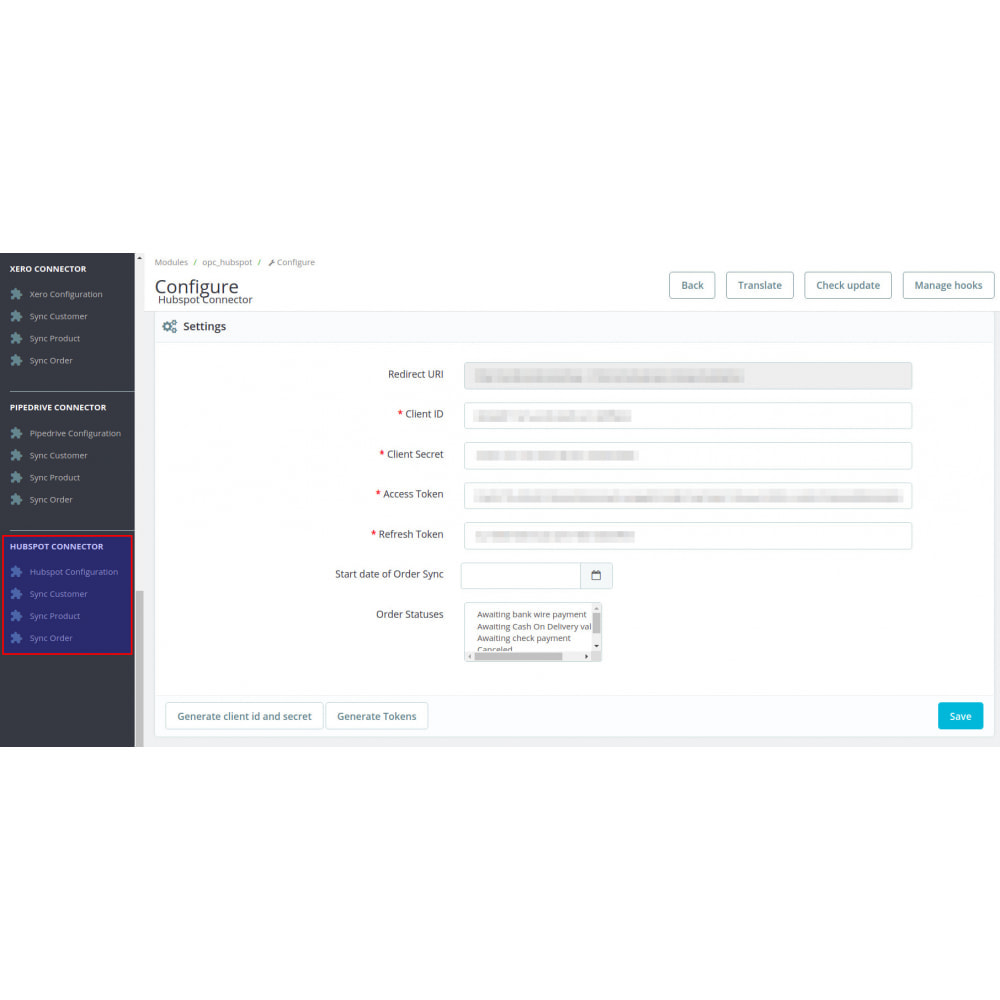The height and width of the screenshot is (1000, 1000).
Task: Click puzzle icon beside Xero Sync Order
Action: point(17,360)
